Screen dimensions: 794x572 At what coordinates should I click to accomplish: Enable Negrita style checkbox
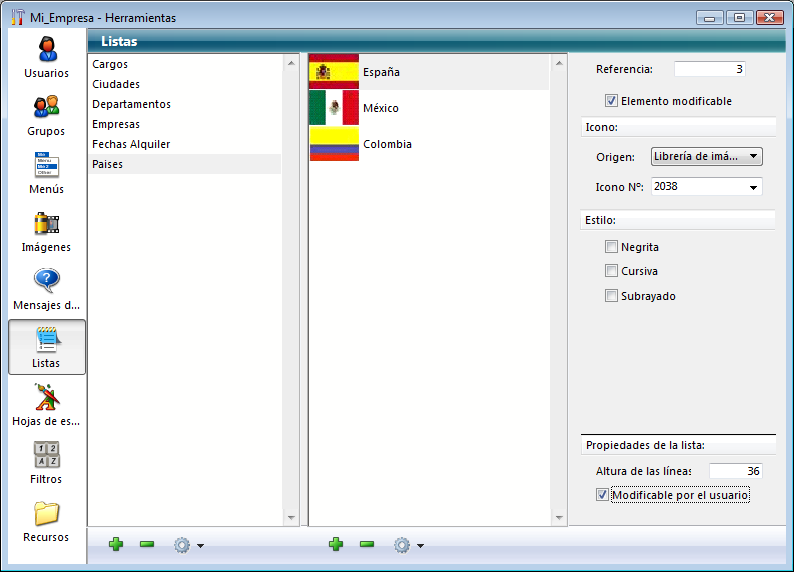(611, 247)
